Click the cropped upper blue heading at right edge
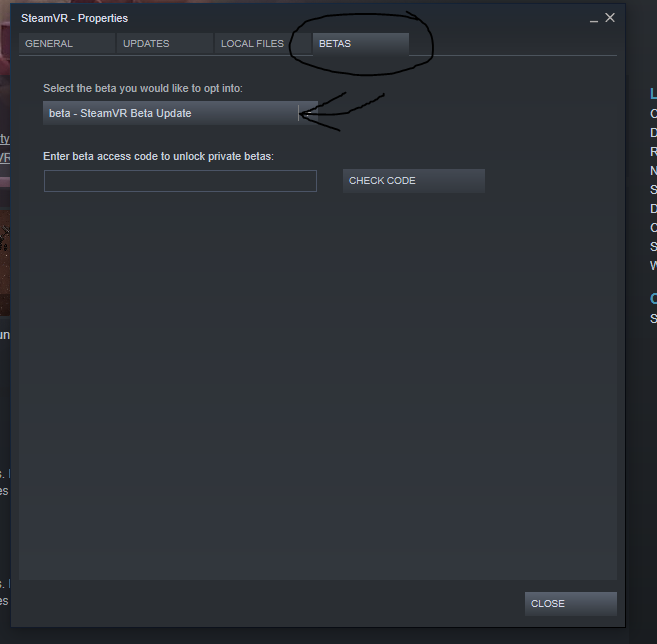 (x=653, y=93)
